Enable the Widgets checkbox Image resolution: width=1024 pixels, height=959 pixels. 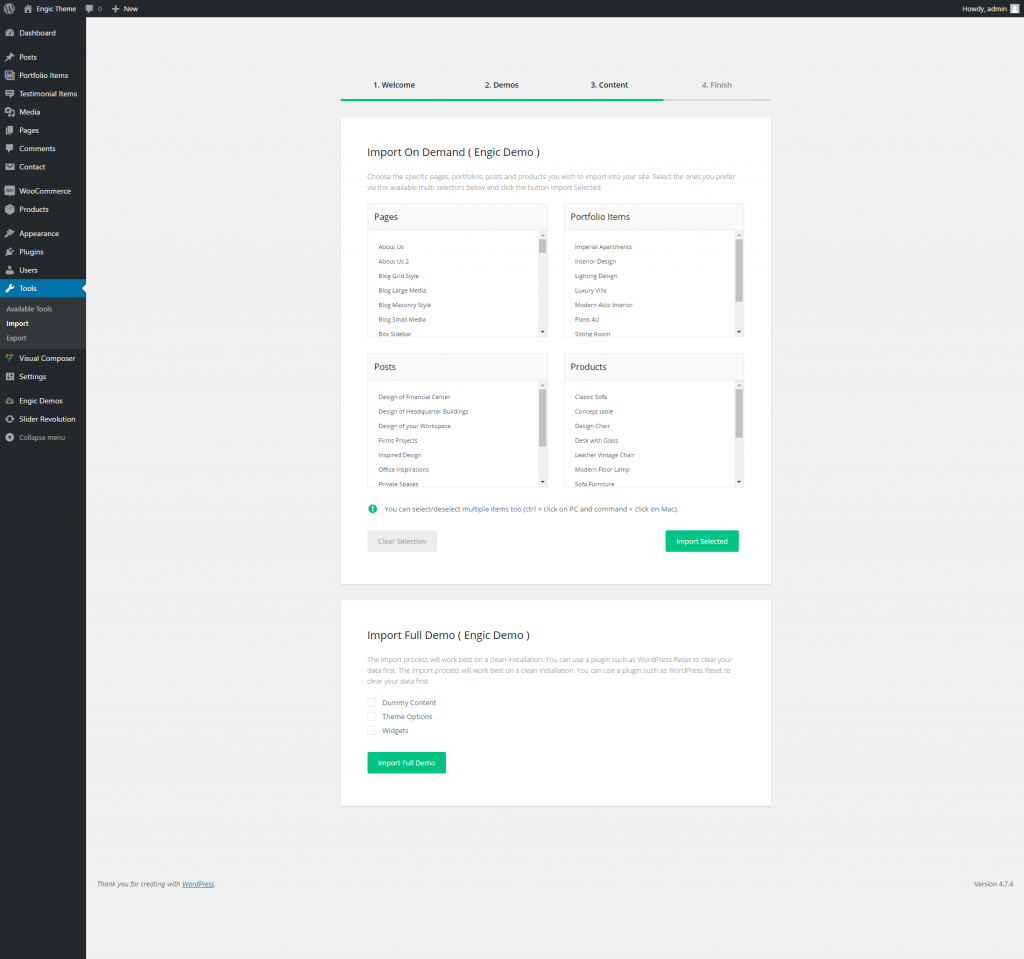372,730
